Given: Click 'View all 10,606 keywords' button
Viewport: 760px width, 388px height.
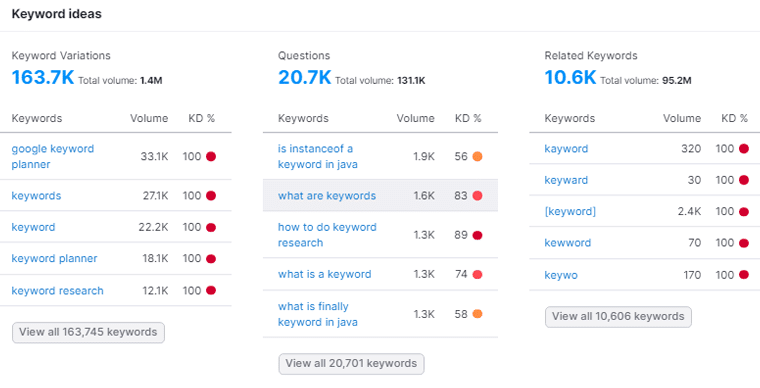Looking at the screenshot, I should point(618,317).
